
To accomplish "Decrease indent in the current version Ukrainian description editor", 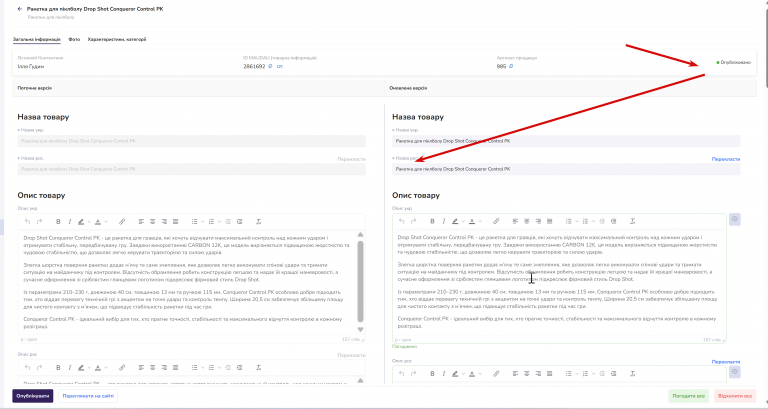I will tap(228, 221).
